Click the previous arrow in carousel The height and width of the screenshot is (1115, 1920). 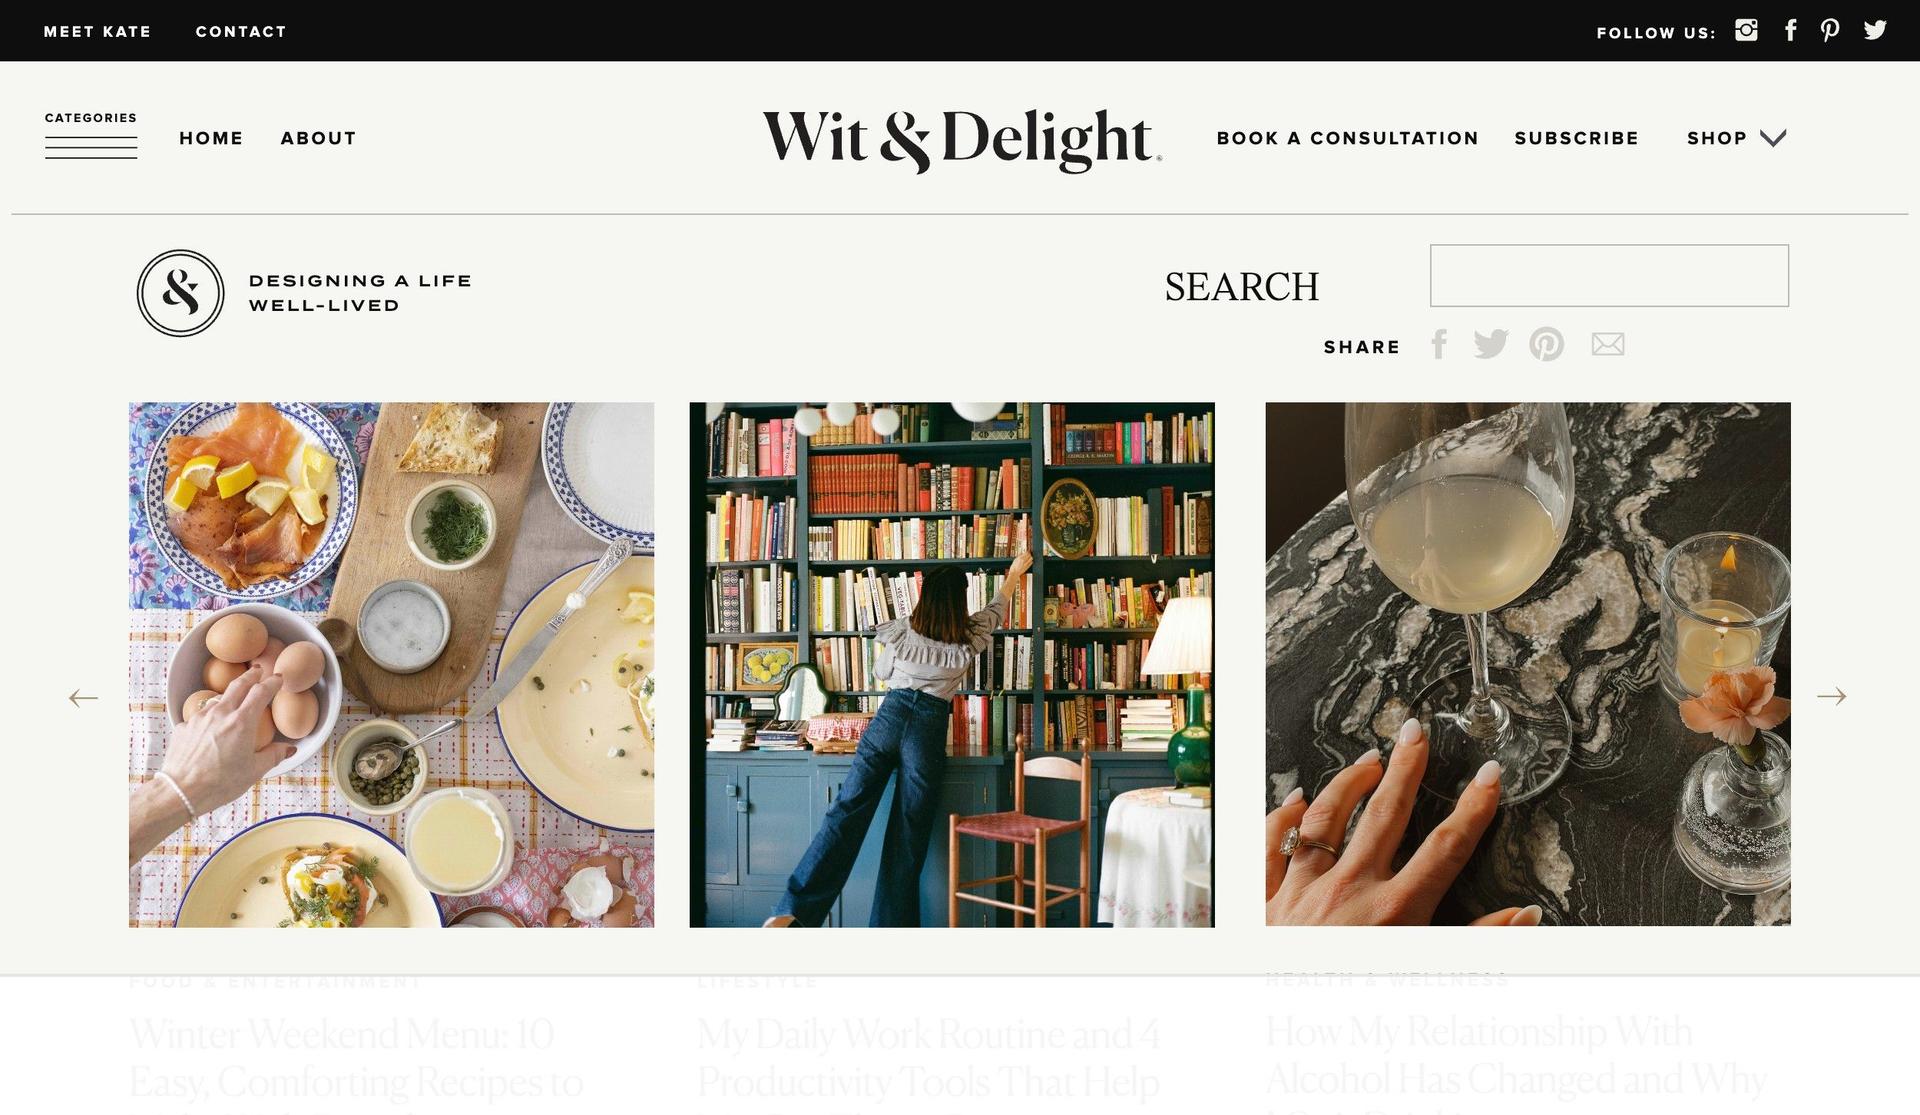tap(84, 697)
